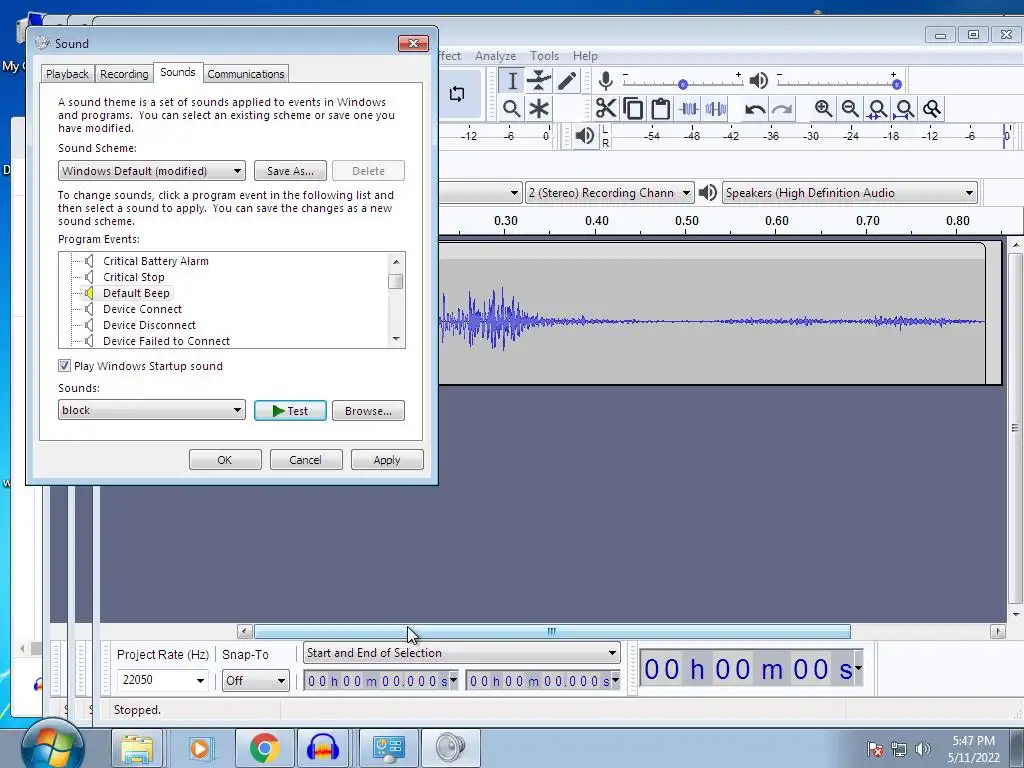The image size is (1024, 768).
Task: Click the Browse... button
Action: [x=368, y=411]
